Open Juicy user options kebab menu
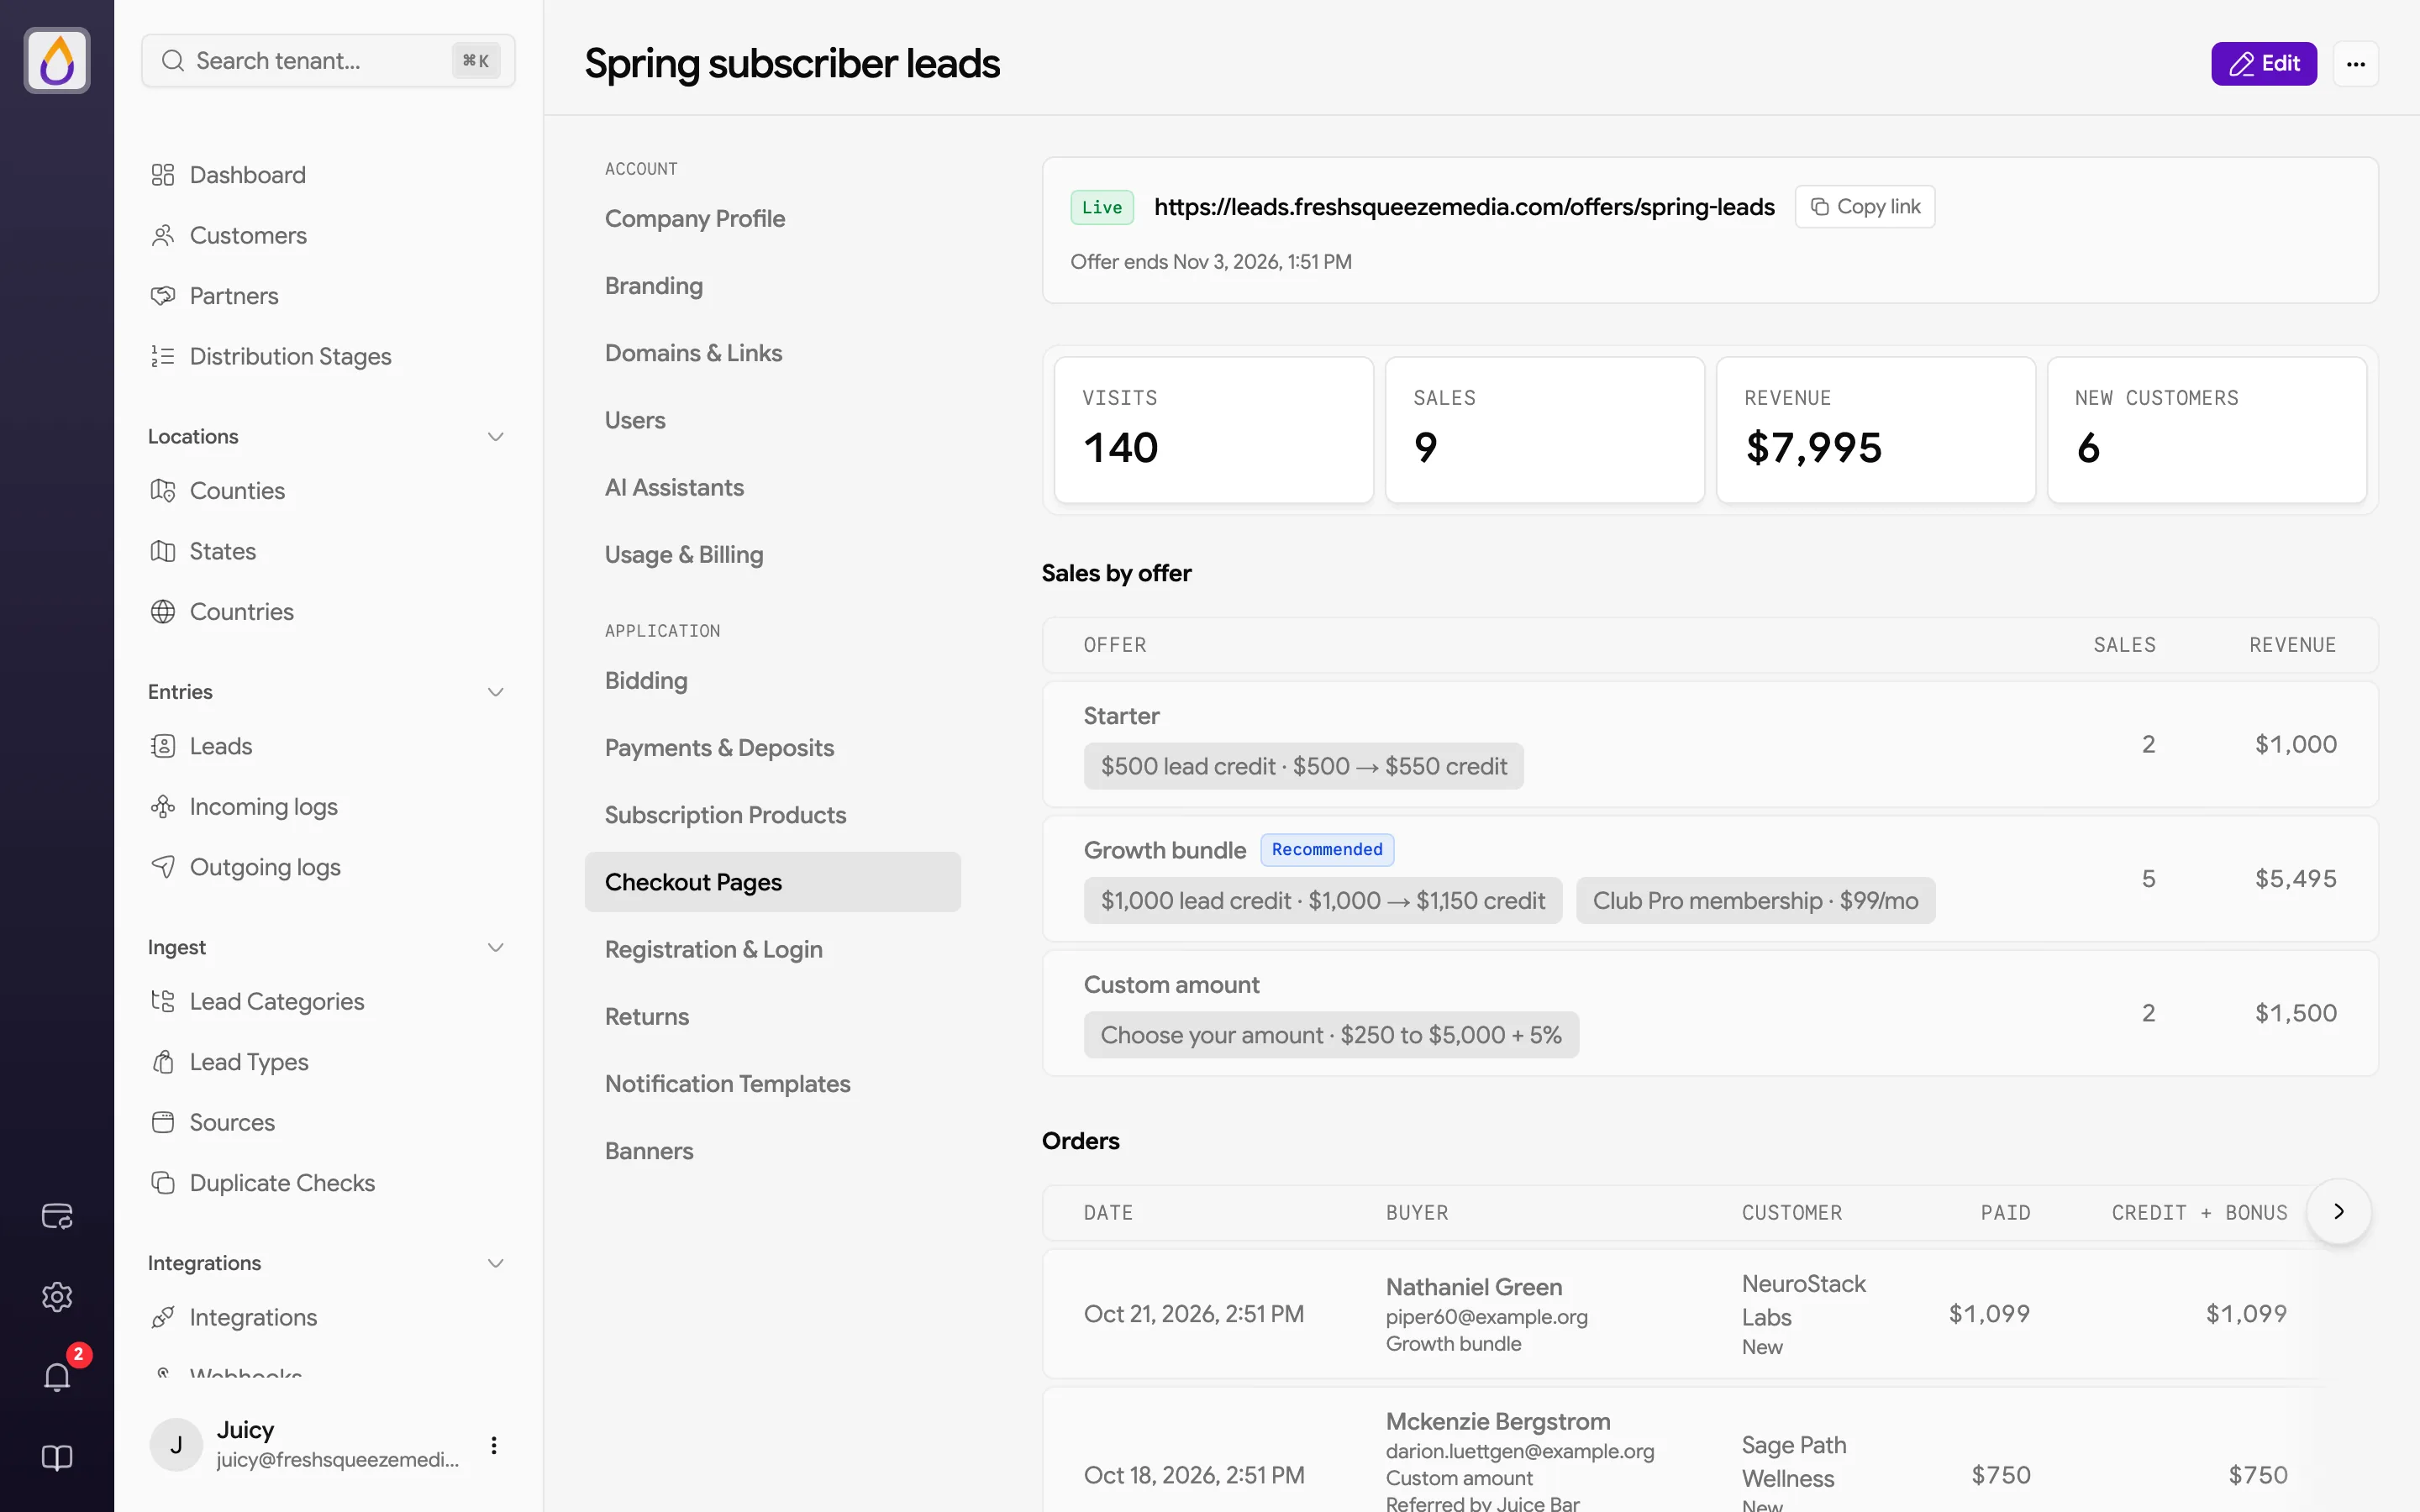The height and width of the screenshot is (1512, 2420). coord(494,1445)
